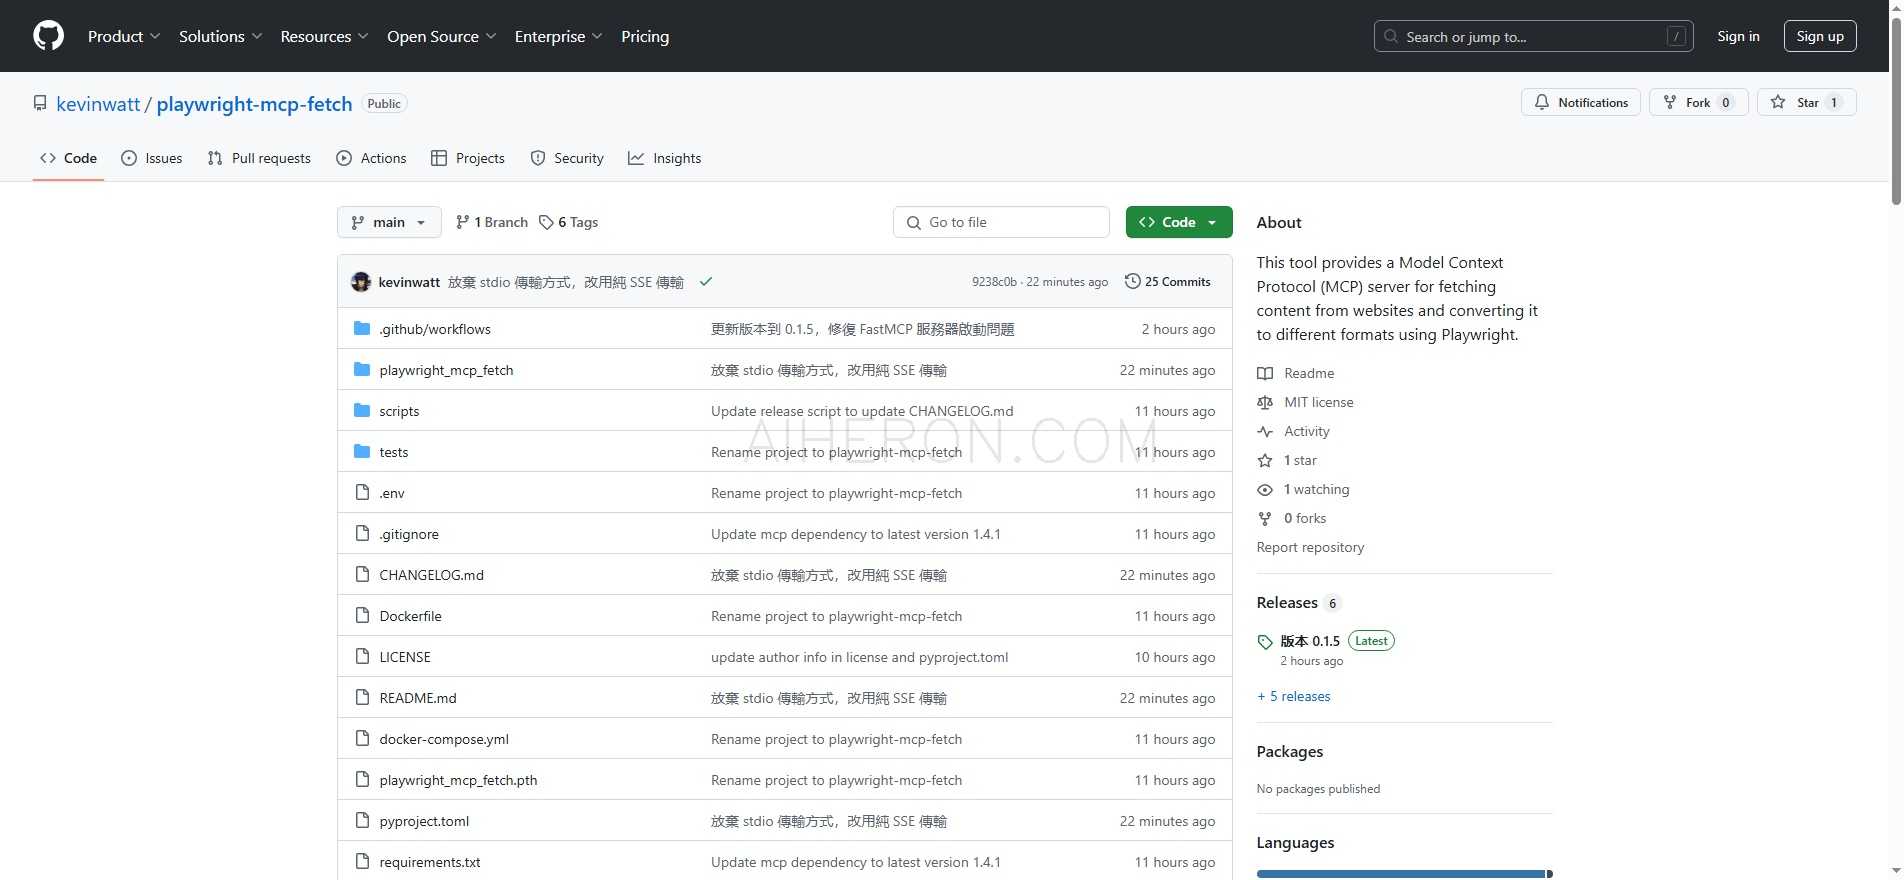1904x880 pixels.
Task: Fork the repository
Action: (x=1698, y=102)
